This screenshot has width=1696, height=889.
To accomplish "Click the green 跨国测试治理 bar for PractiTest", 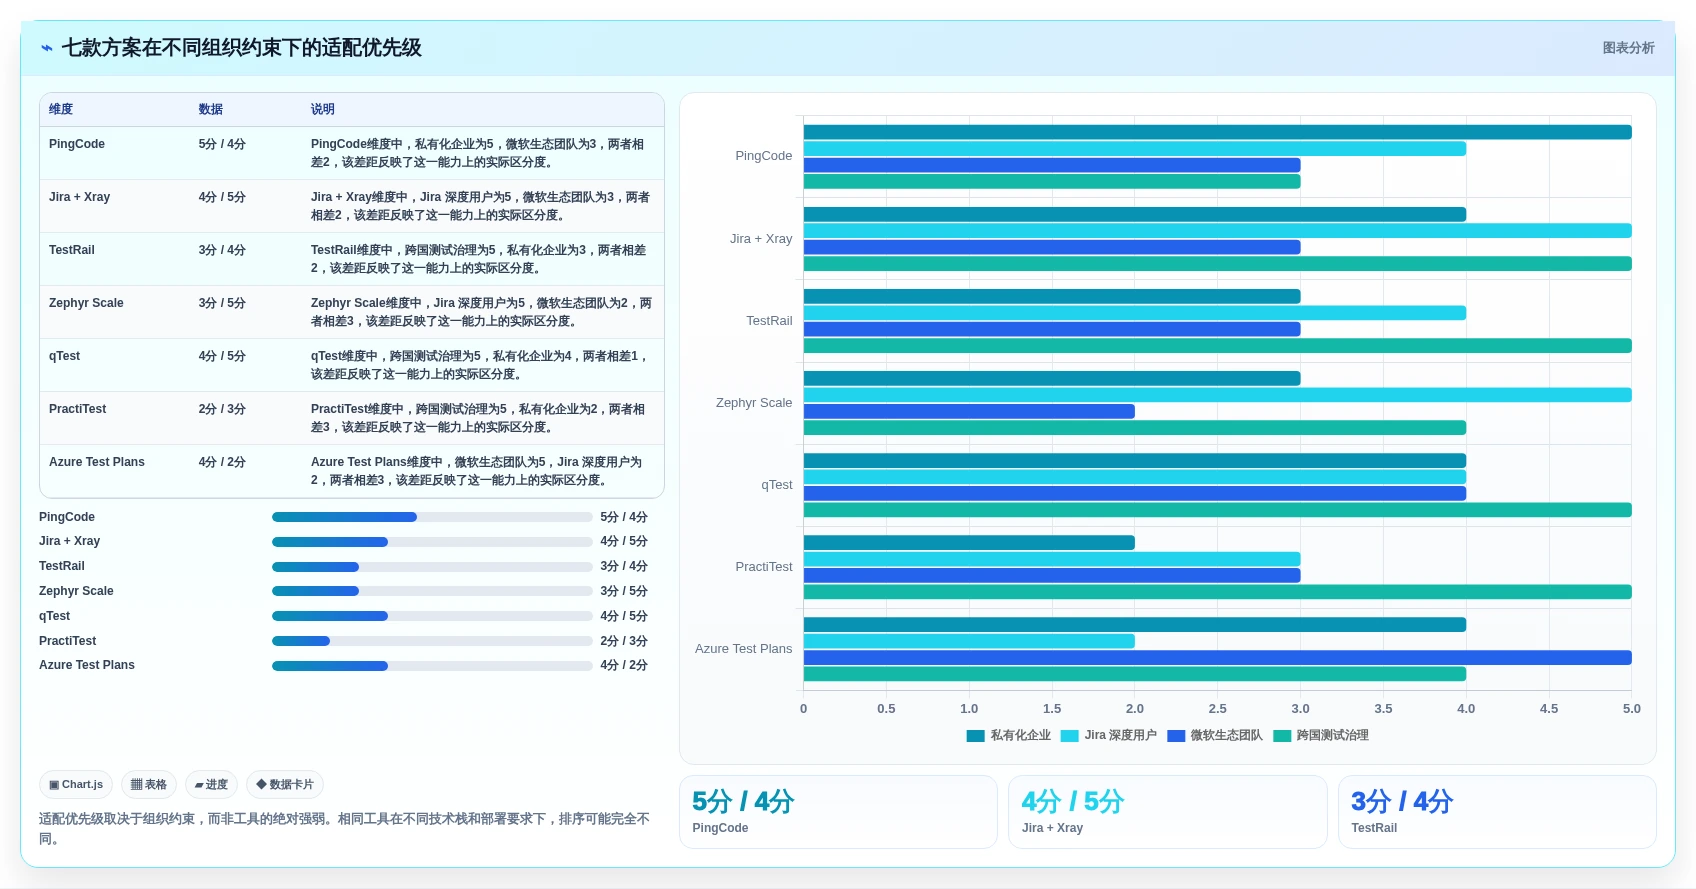I will [1217, 592].
